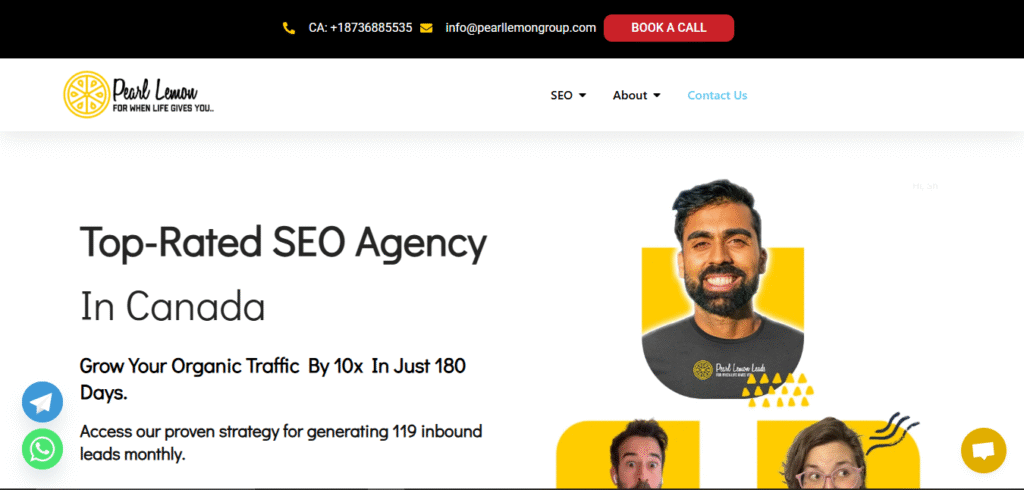Open the WhatsApp chat icon

coord(42,449)
